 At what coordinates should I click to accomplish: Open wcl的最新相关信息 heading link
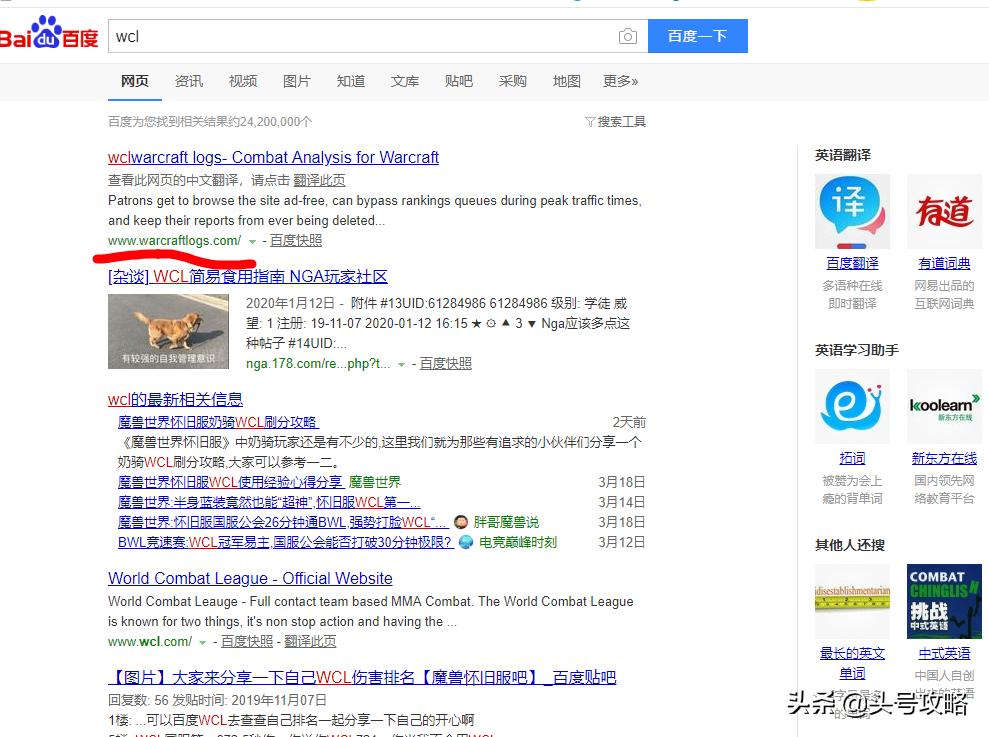pyautogui.click(x=175, y=399)
